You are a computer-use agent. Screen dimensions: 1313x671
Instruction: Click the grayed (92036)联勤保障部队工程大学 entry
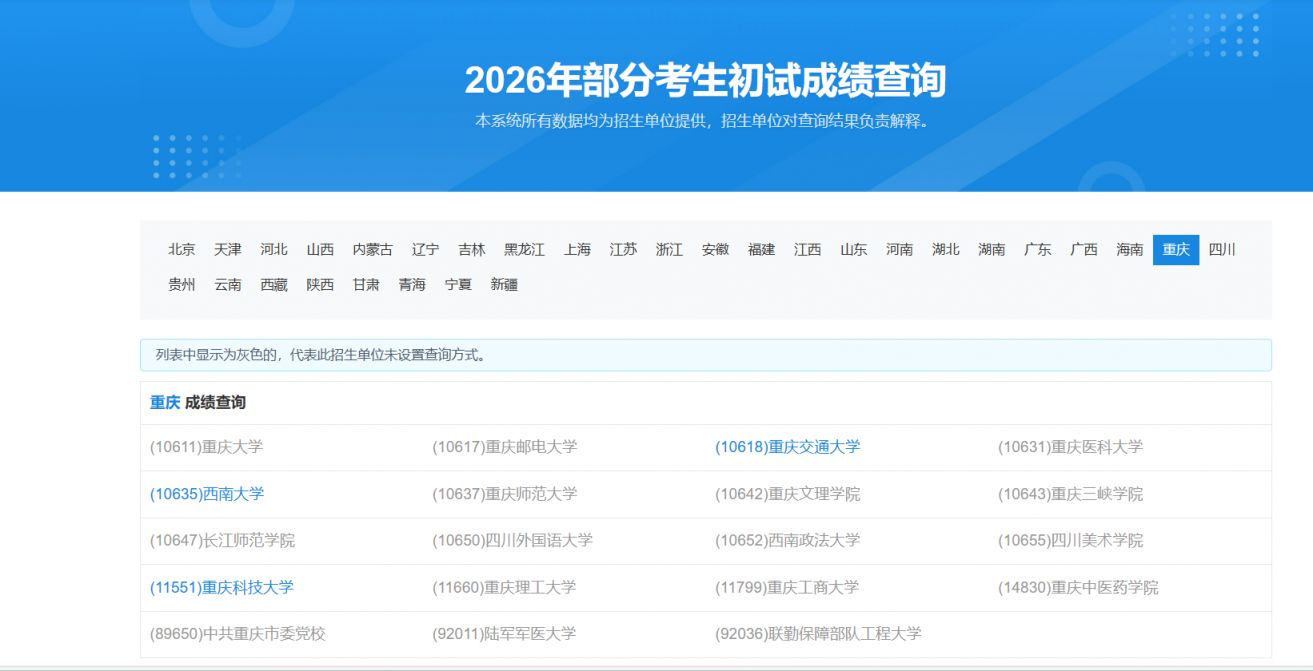point(818,634)
